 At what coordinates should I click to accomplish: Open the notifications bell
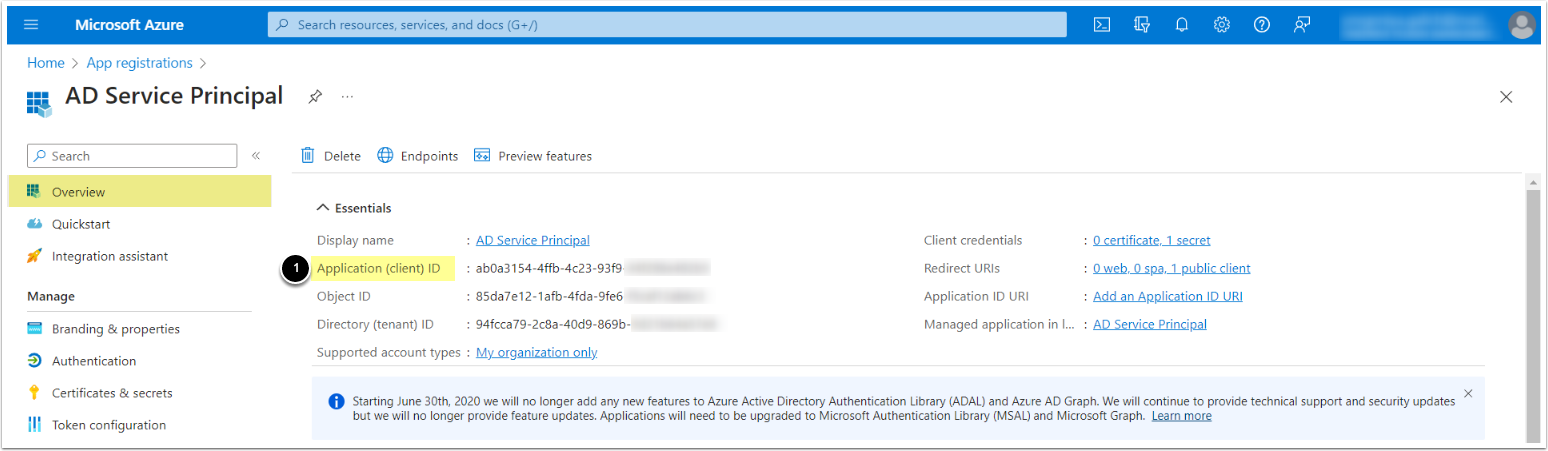(1181, 25)
